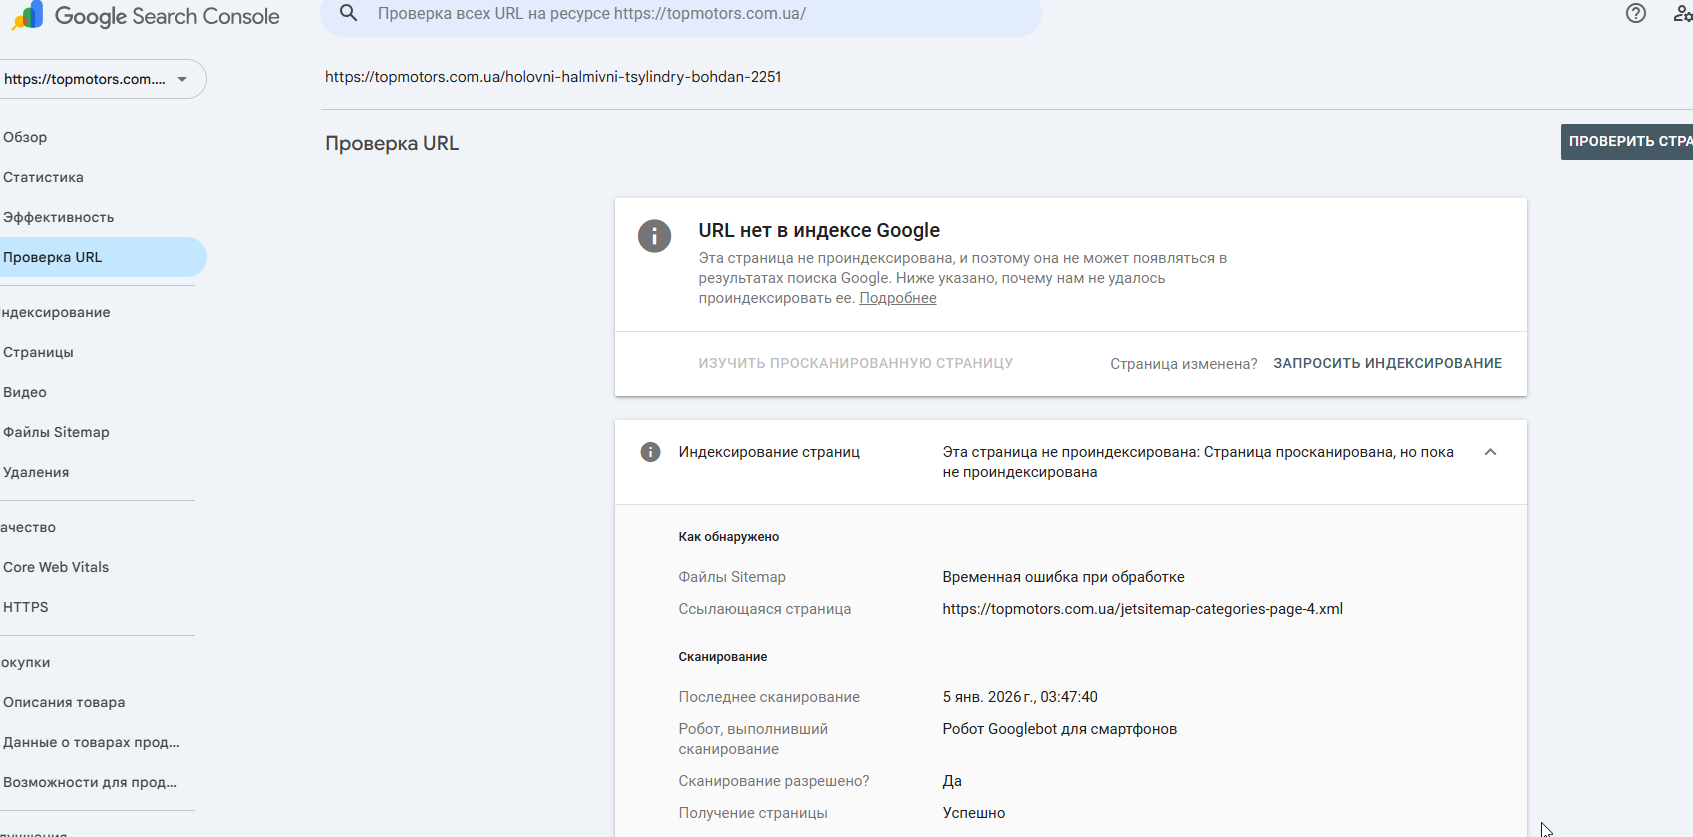The width and height of the screenshot is (1693, 837).
Task: Click the Покупки sidebar section header
Action: (25, 662)
